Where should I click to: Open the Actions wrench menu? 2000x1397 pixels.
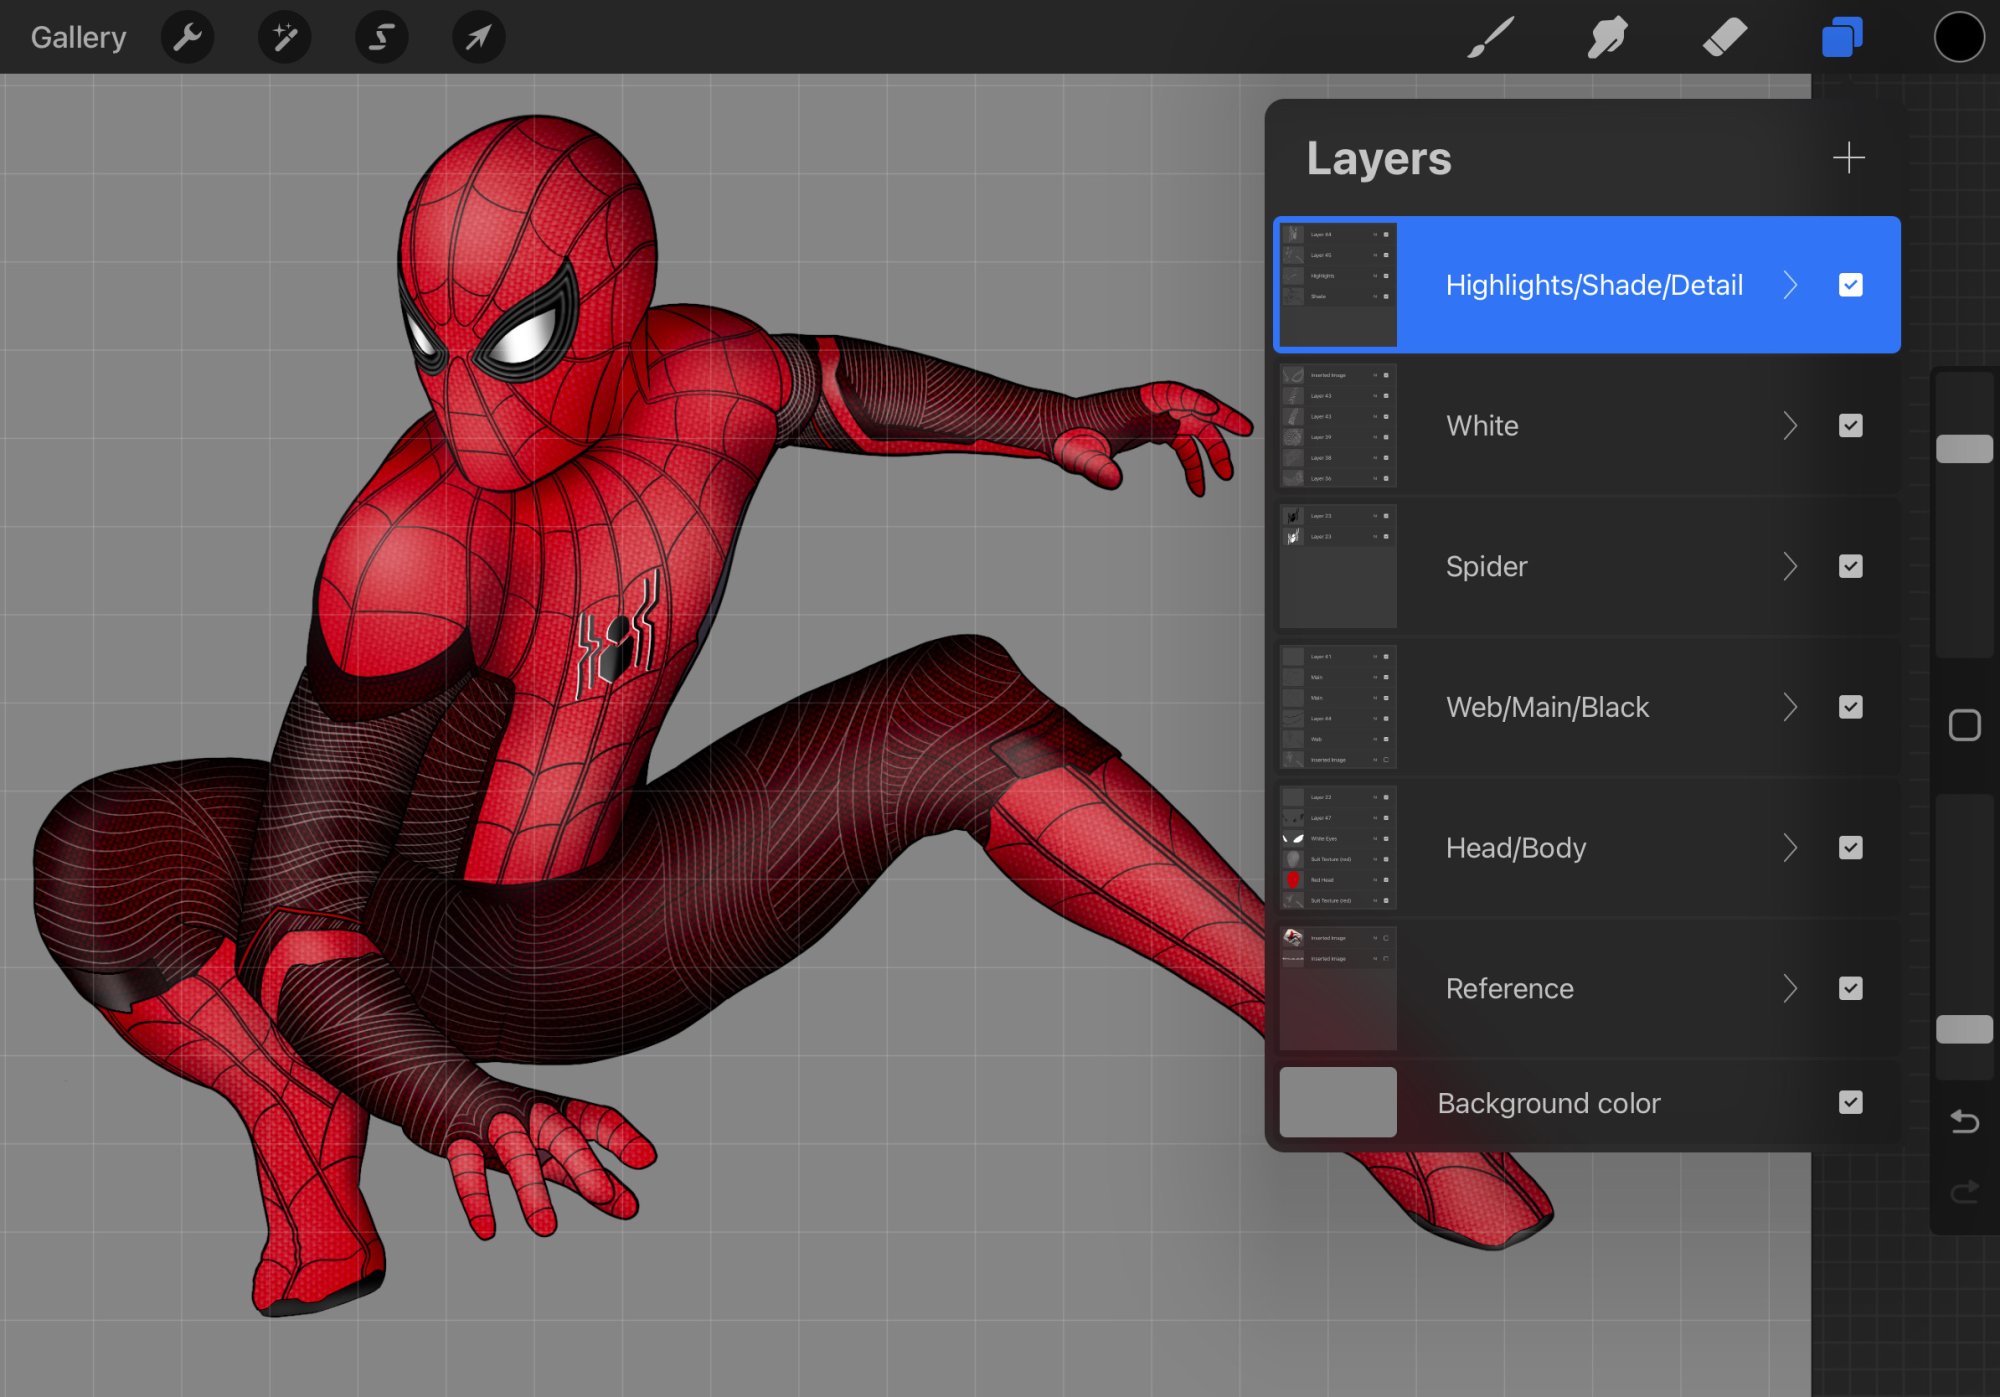point(187,38)
